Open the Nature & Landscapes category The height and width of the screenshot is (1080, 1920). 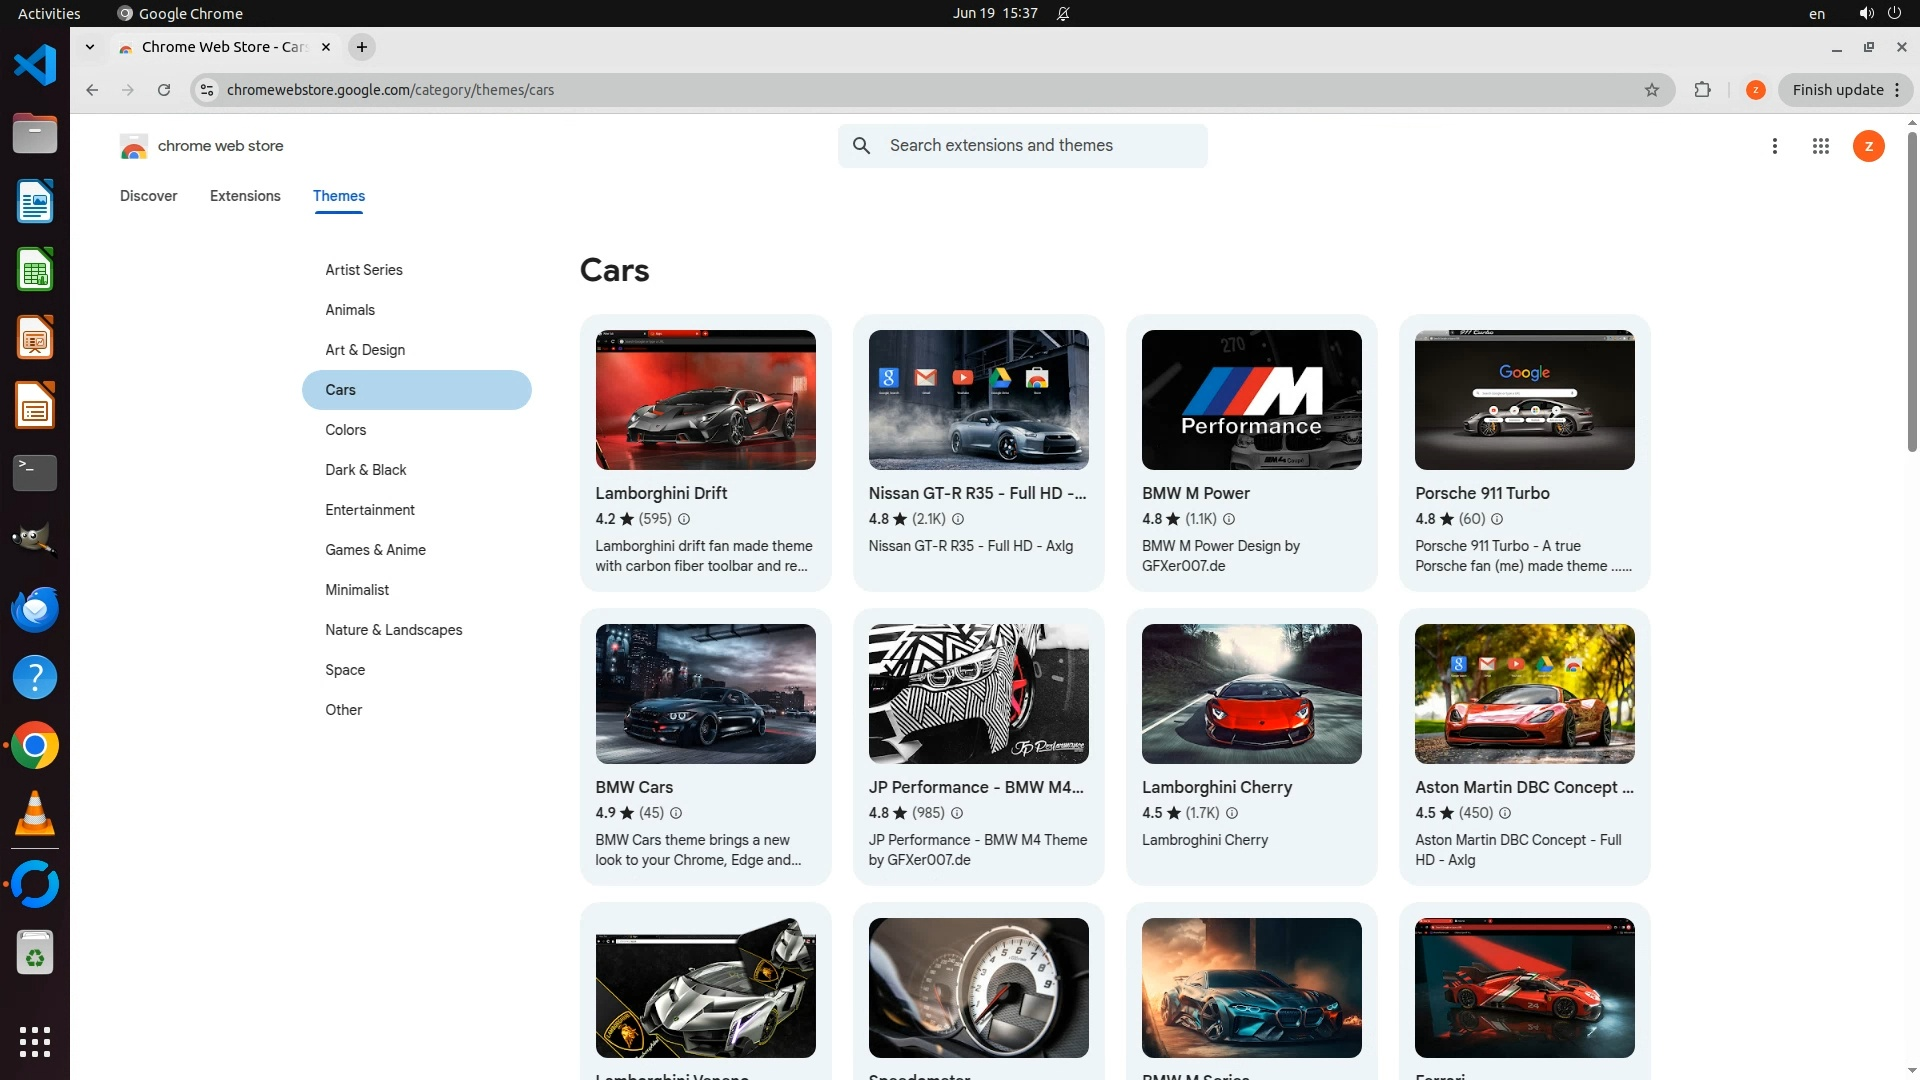click(393, 630)
